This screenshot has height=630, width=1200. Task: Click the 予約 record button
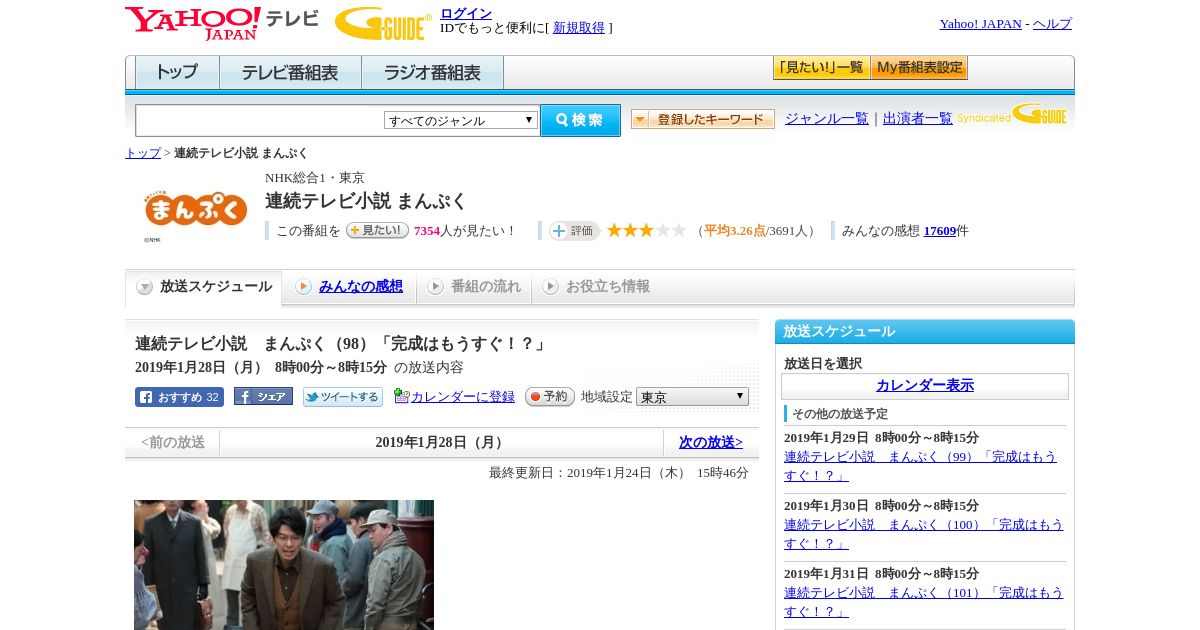click(550, 397)
